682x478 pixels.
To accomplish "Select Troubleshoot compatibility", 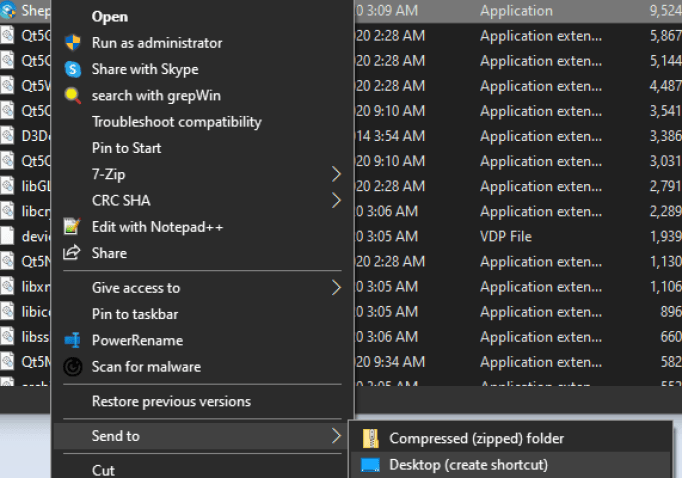I will point(176,122).
